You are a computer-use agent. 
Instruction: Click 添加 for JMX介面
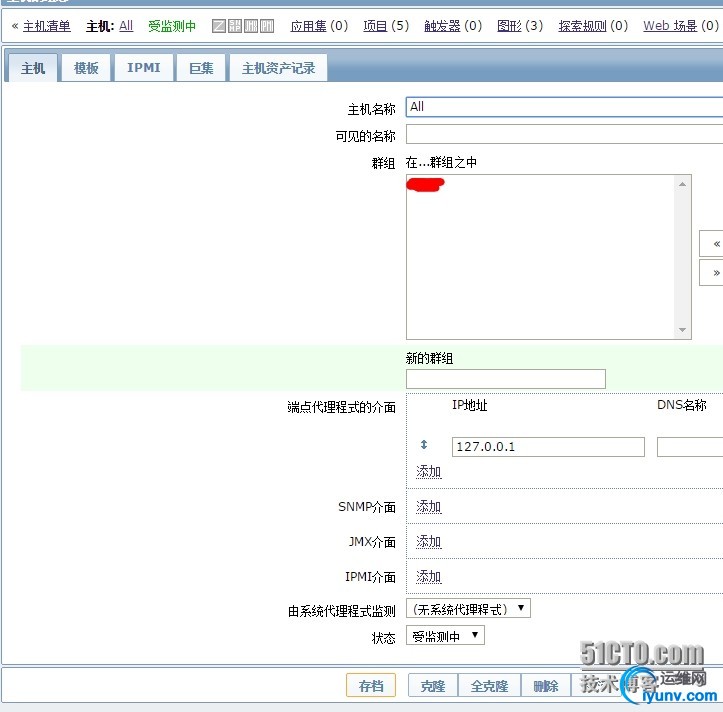429,541
